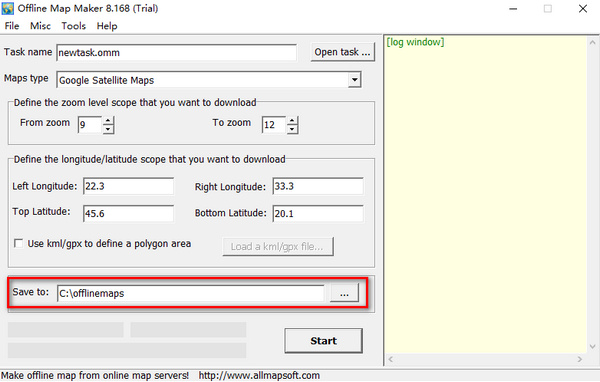Open the Help menu

[107, 26]
